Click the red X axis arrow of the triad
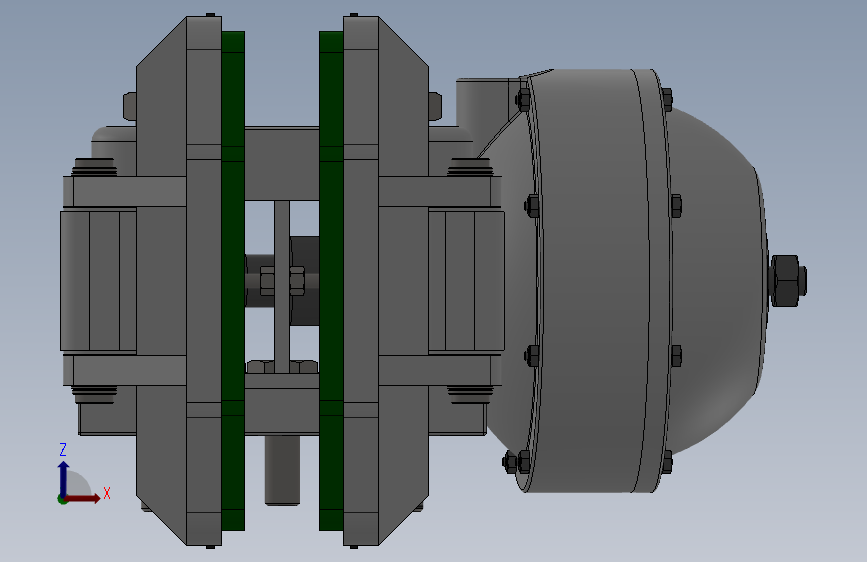The width and height of the screenshot is (867, 562). point(83,498)
